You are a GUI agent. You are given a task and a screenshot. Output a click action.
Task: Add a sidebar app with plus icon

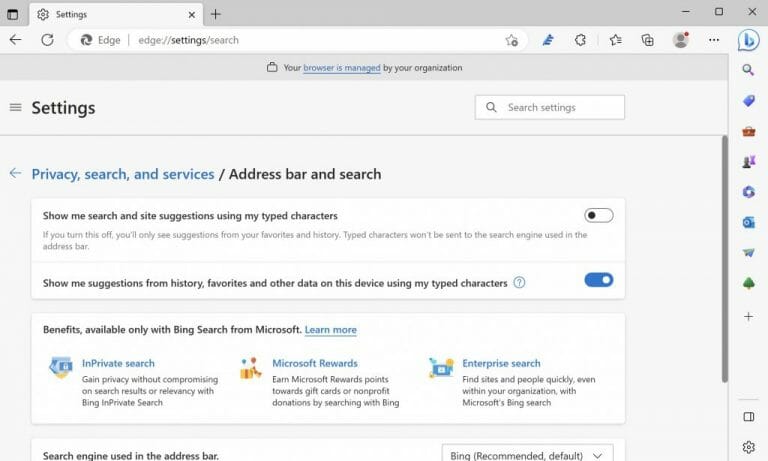[748, 316]
